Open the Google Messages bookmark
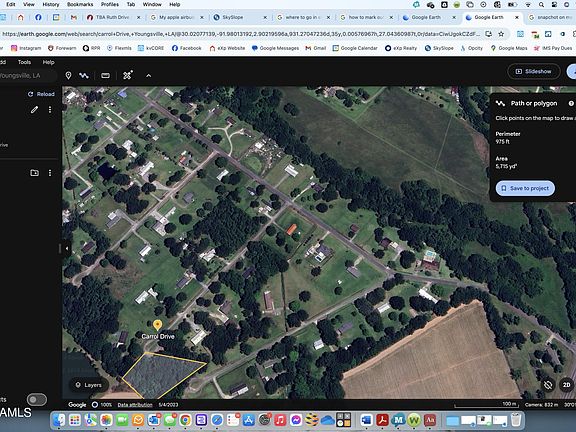The width and height of the screenshot is (576, 432). 275,48
